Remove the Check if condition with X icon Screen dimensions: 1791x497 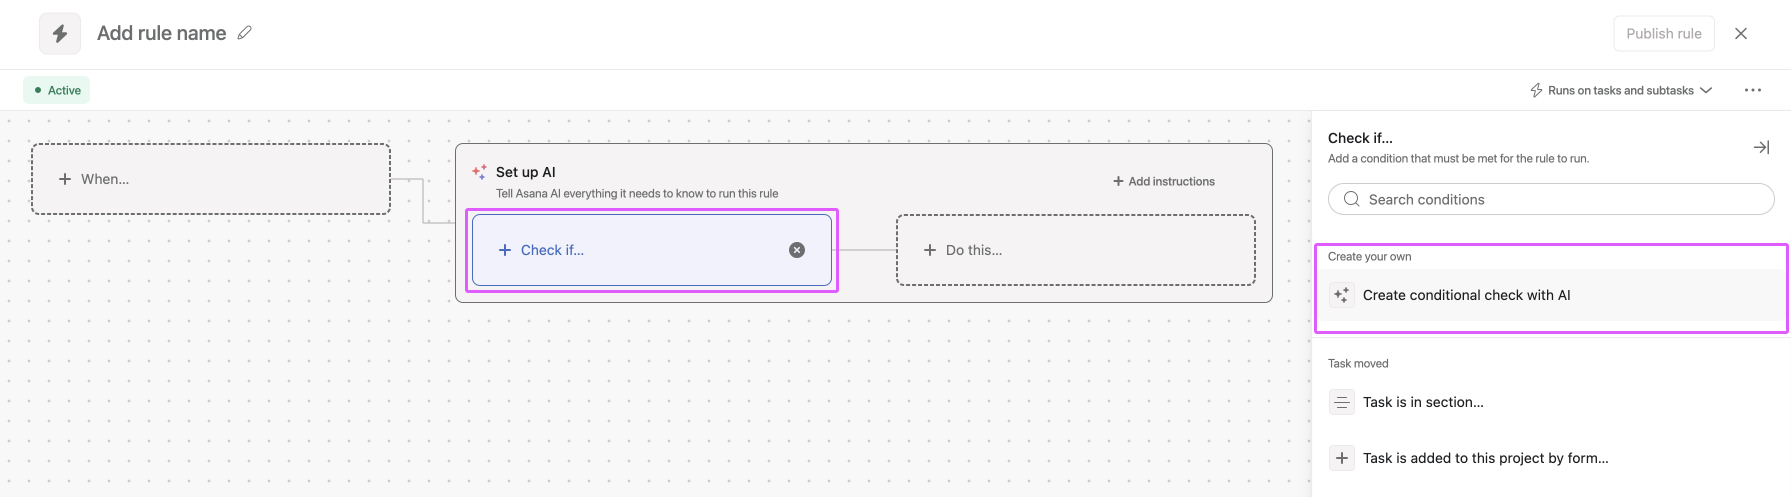797,250
